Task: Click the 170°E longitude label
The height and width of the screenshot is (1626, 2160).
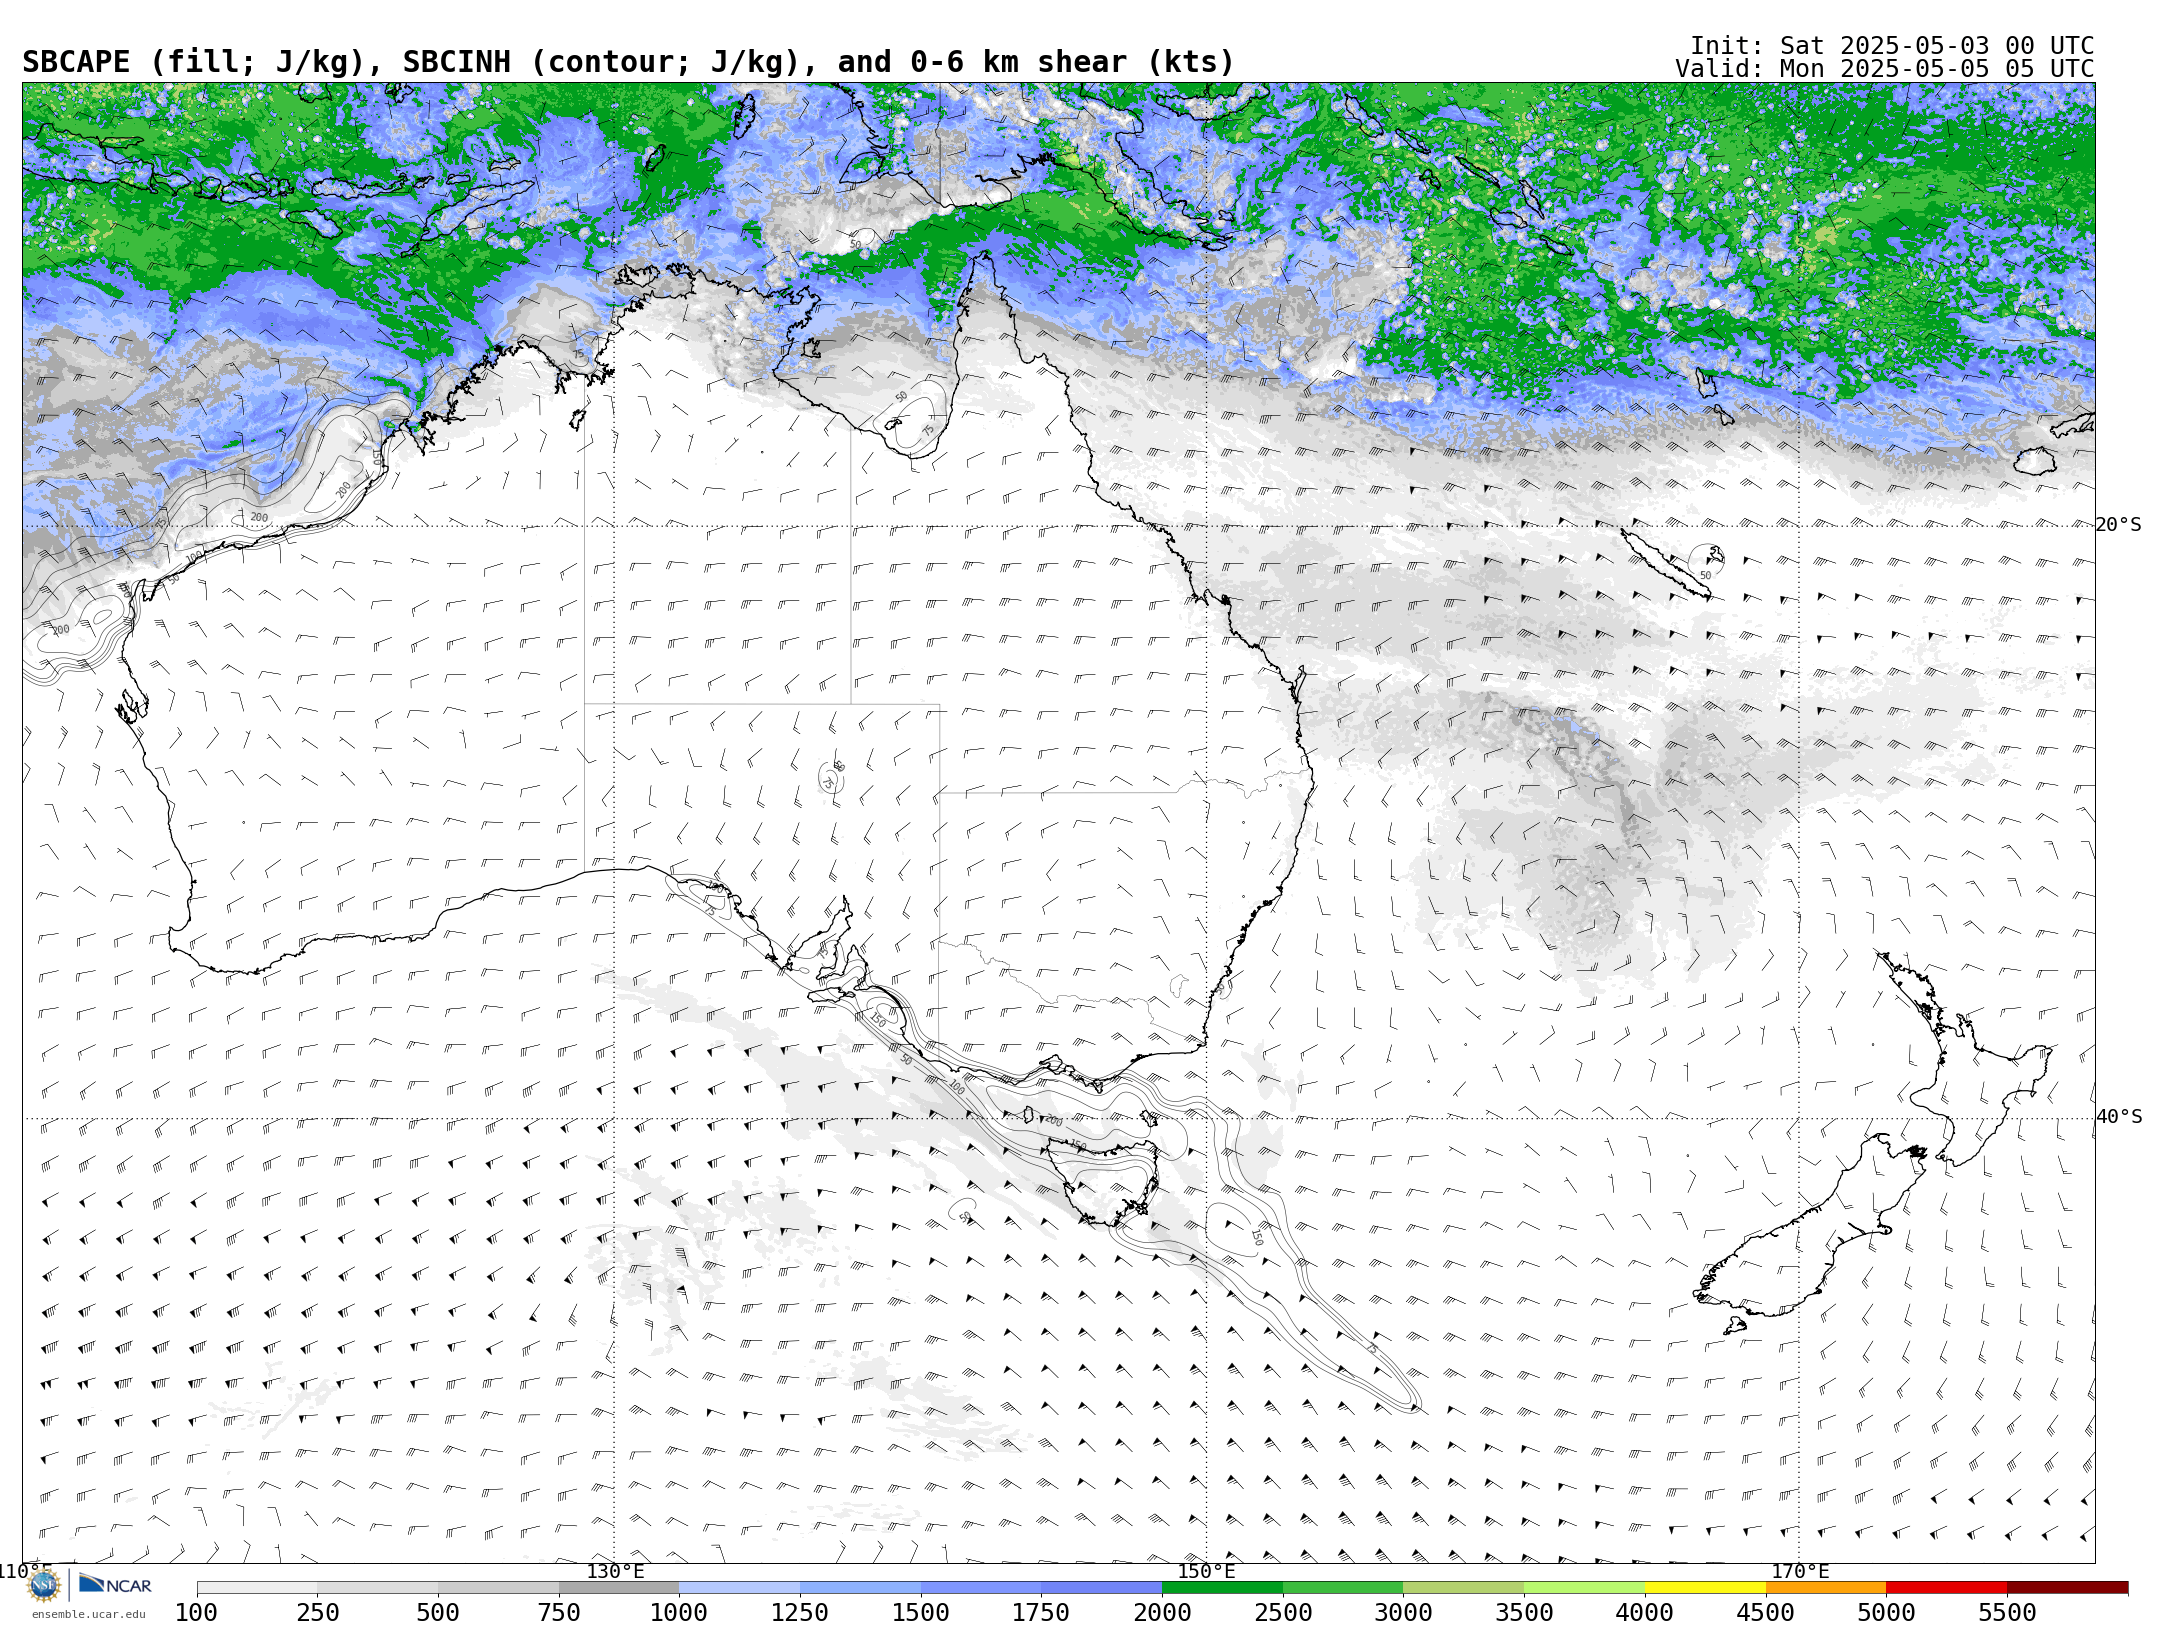Action: tap(1800, 1572)
